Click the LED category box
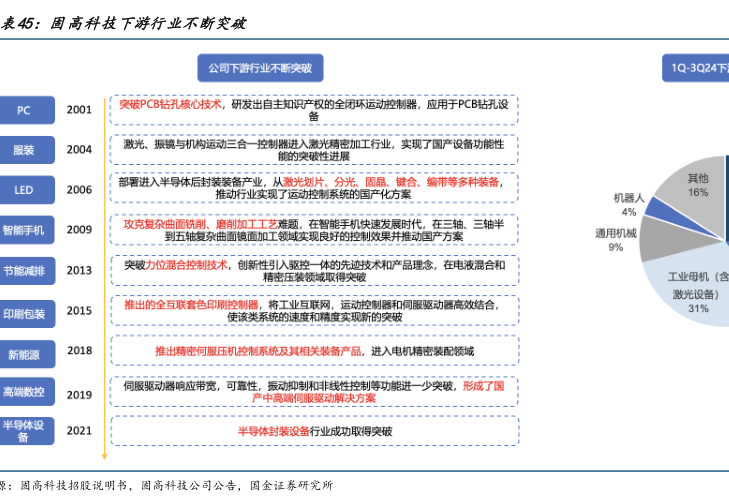 click(24, 189)
